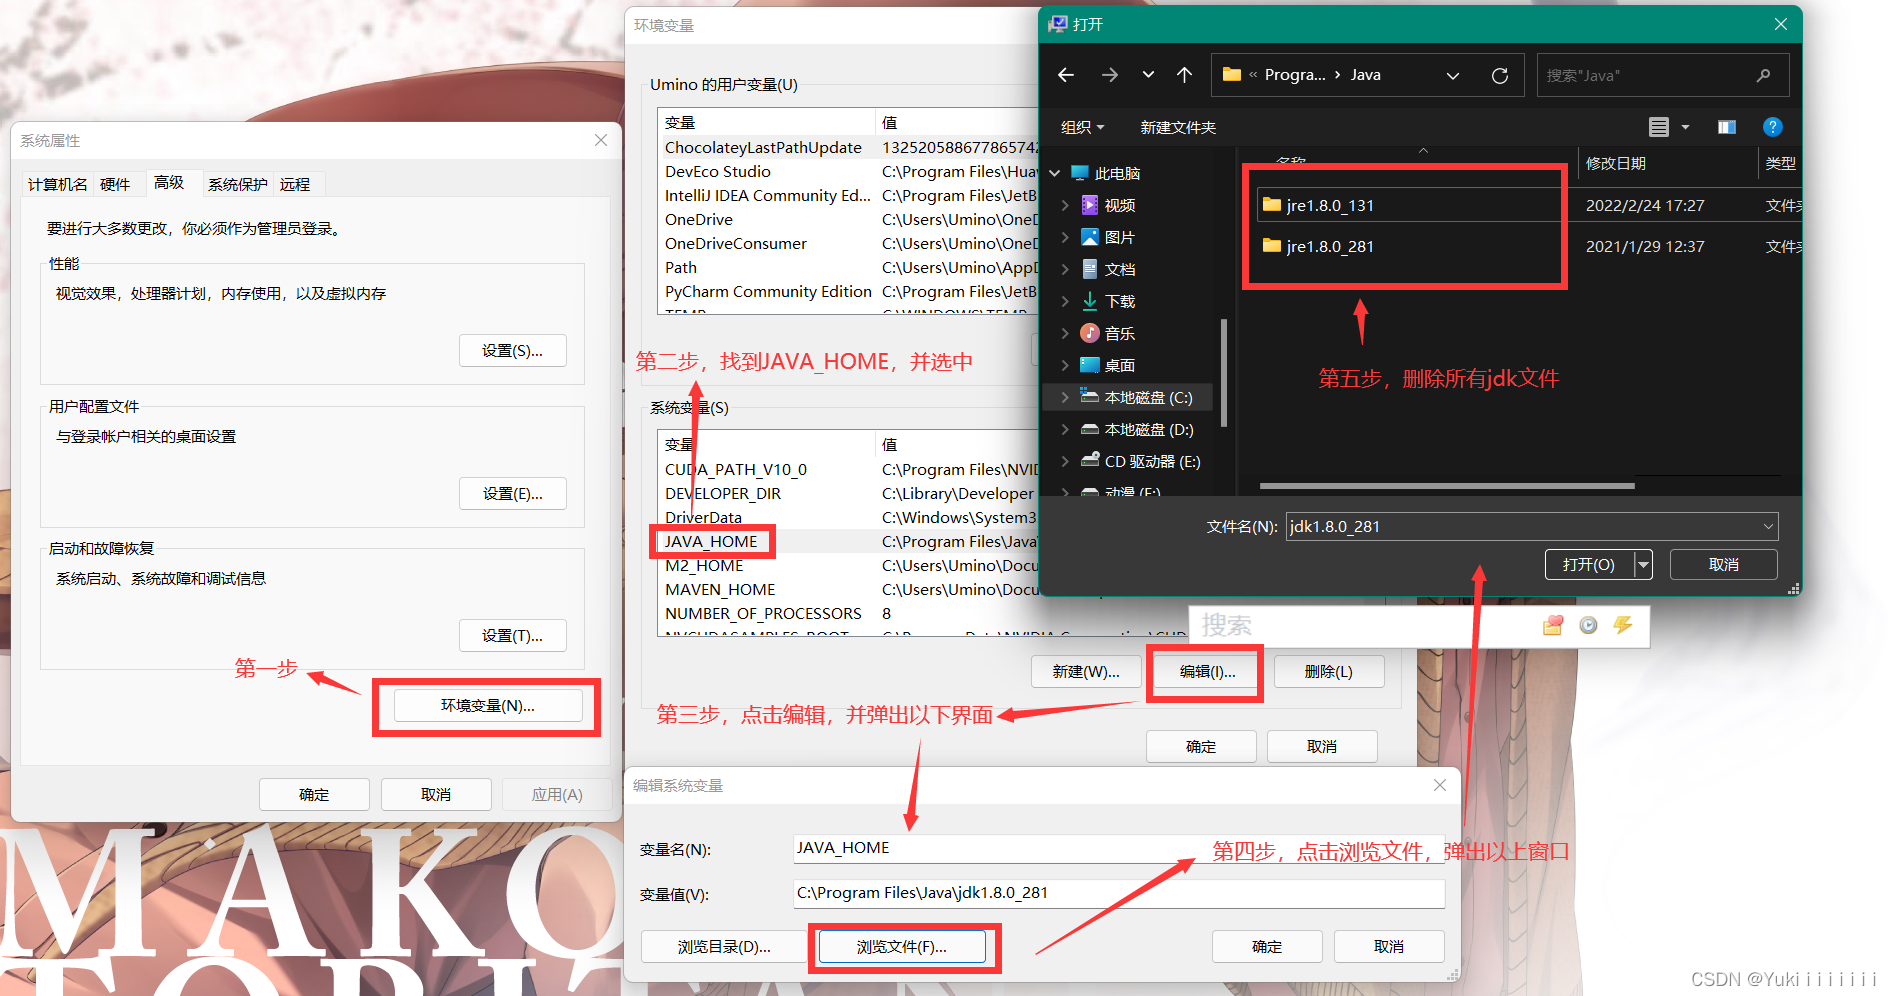The height and width of the screenshot is (996, 1891).
Task: Click Cancel (取消) in System Properties
Action: pos(436,794)
